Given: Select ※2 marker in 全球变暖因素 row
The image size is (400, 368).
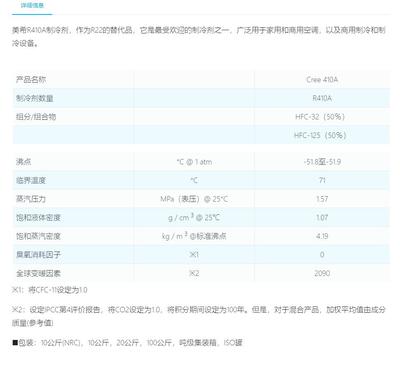Looking at the screenshot, I should coord(194,273).
